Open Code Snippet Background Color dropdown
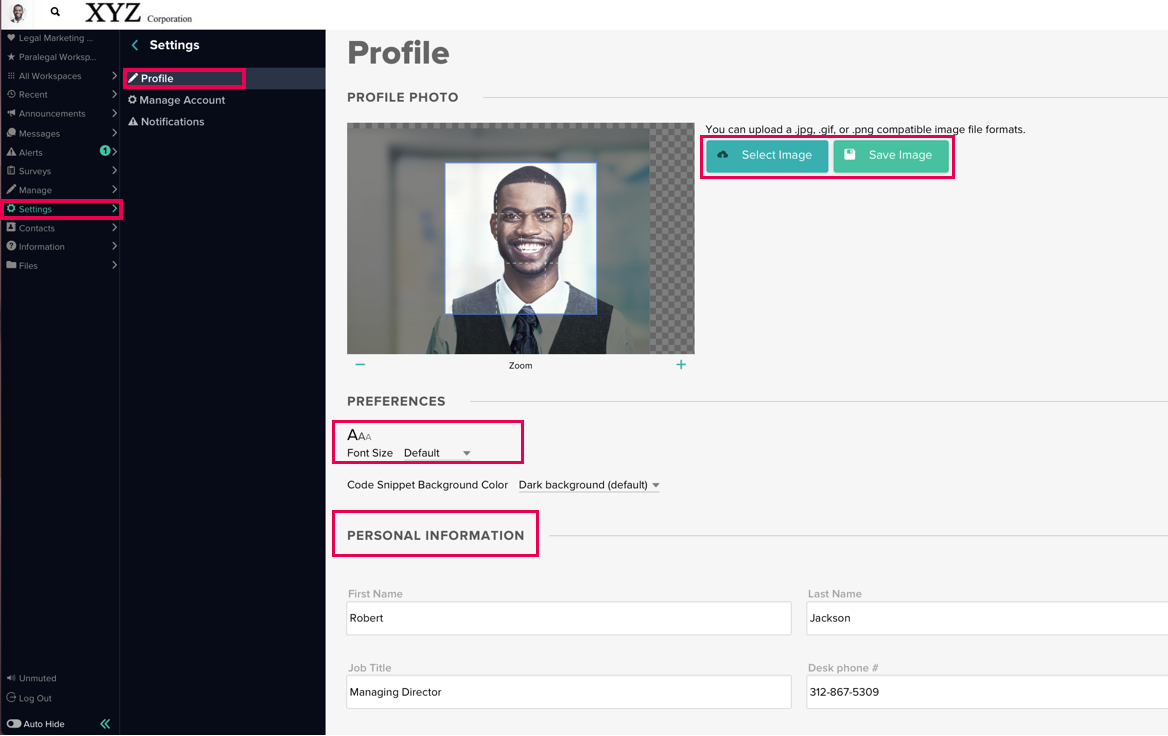Screen dimensions: 1168x736 pyautogui.click(x=589, y=485)
